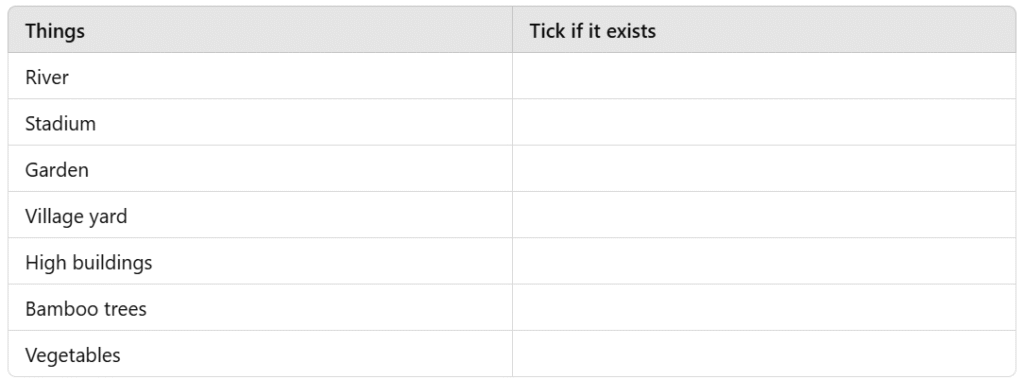Select the 'River' label cell
Viewport: 1024px width, 380px height.
click(x=260, y=76)
